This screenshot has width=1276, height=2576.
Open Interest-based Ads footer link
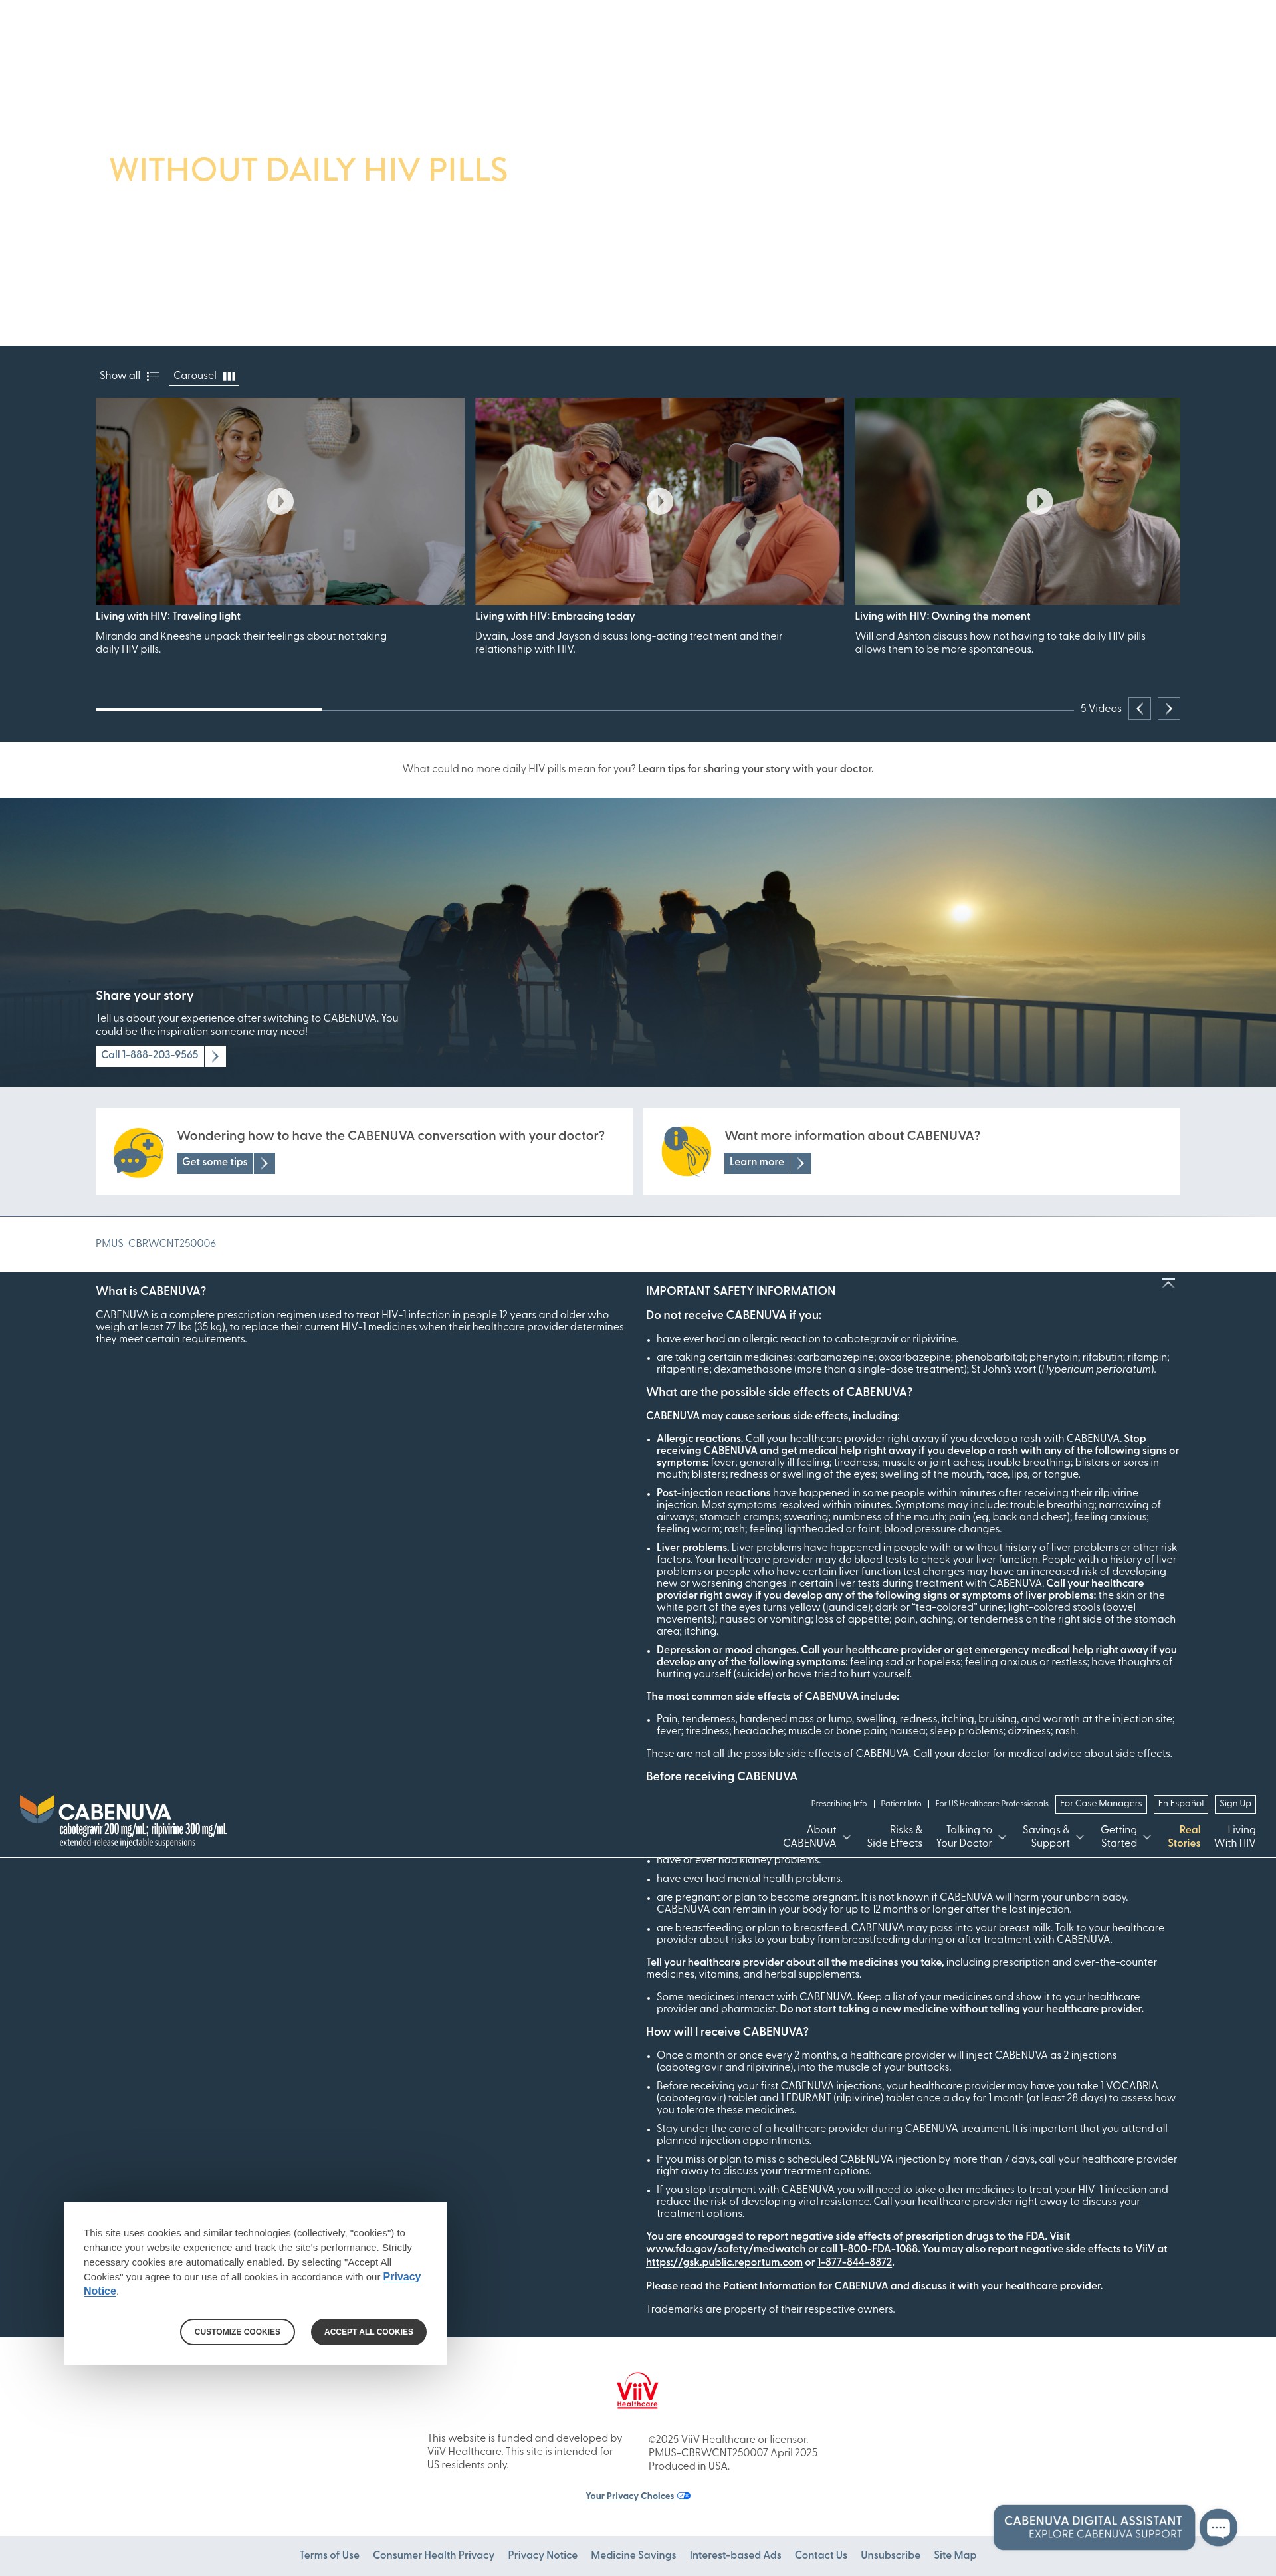(x=735, y=2555)
